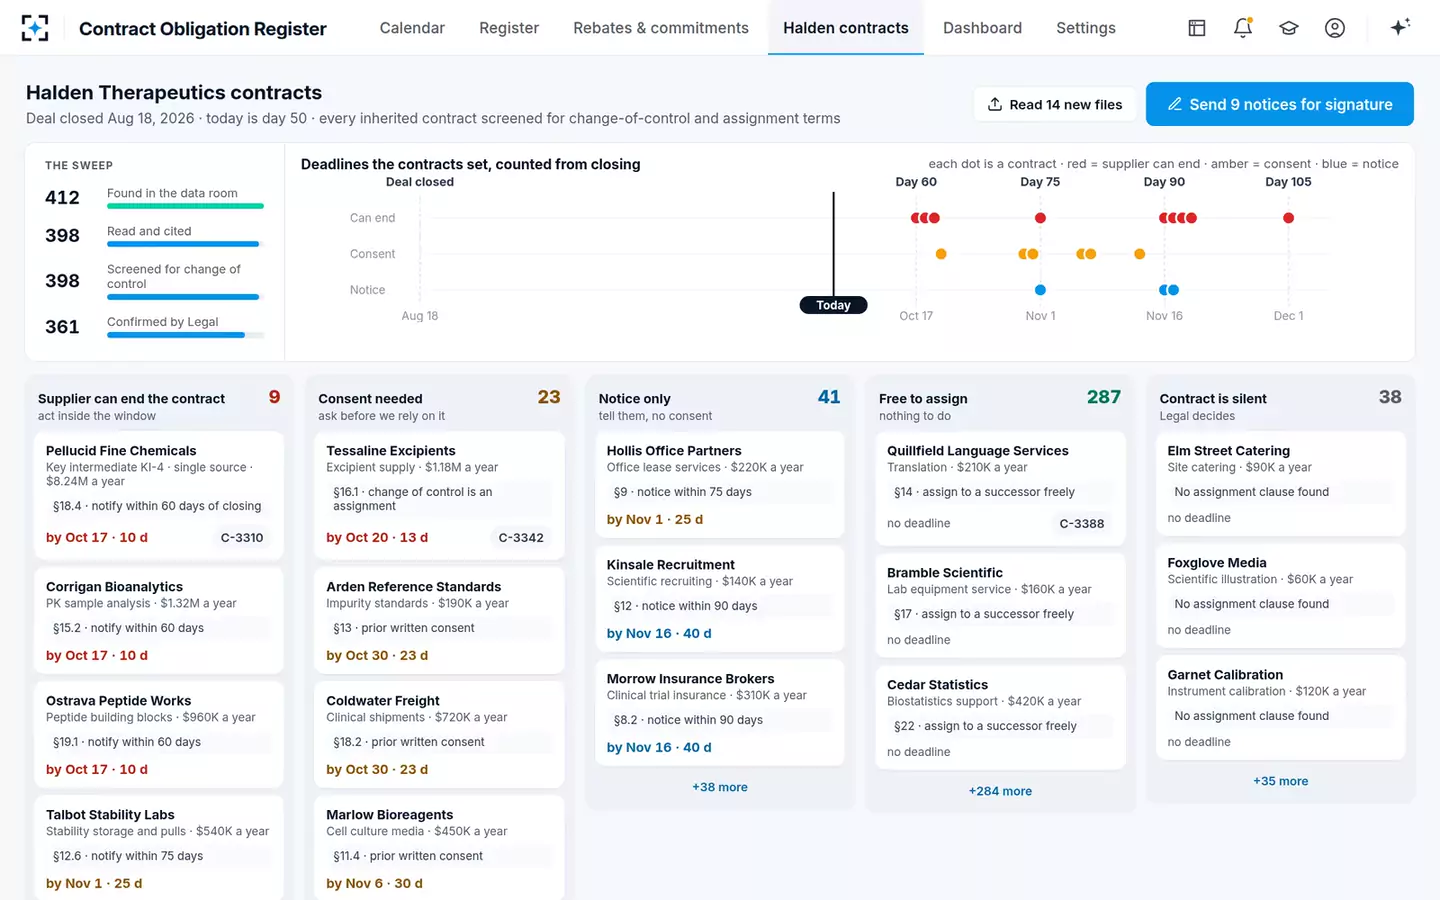Switch to the Calendar tab
The image size is (1440, 900).
(412, 28)
